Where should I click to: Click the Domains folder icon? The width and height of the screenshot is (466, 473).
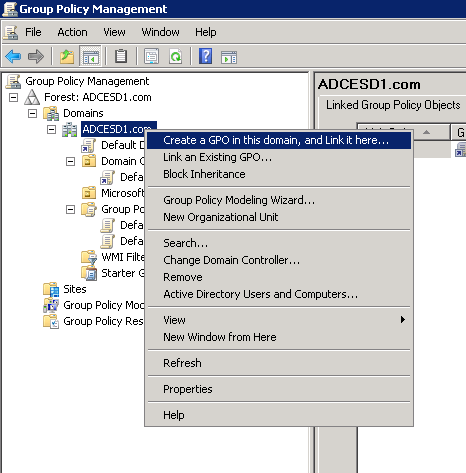51,113
